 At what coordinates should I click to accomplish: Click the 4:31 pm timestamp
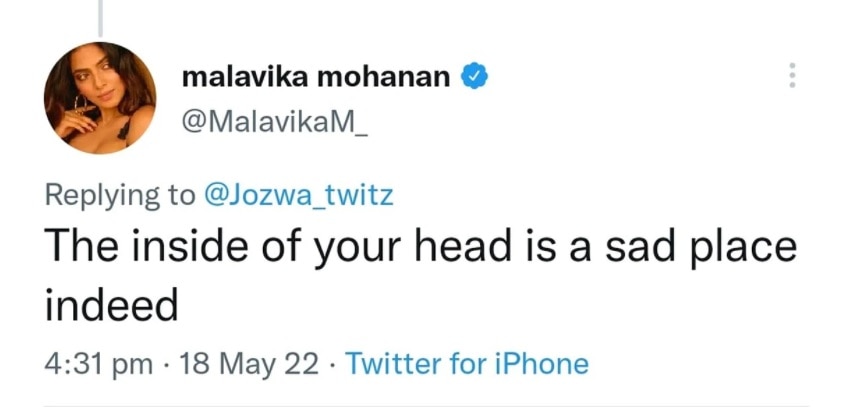[x=98, y=363]
